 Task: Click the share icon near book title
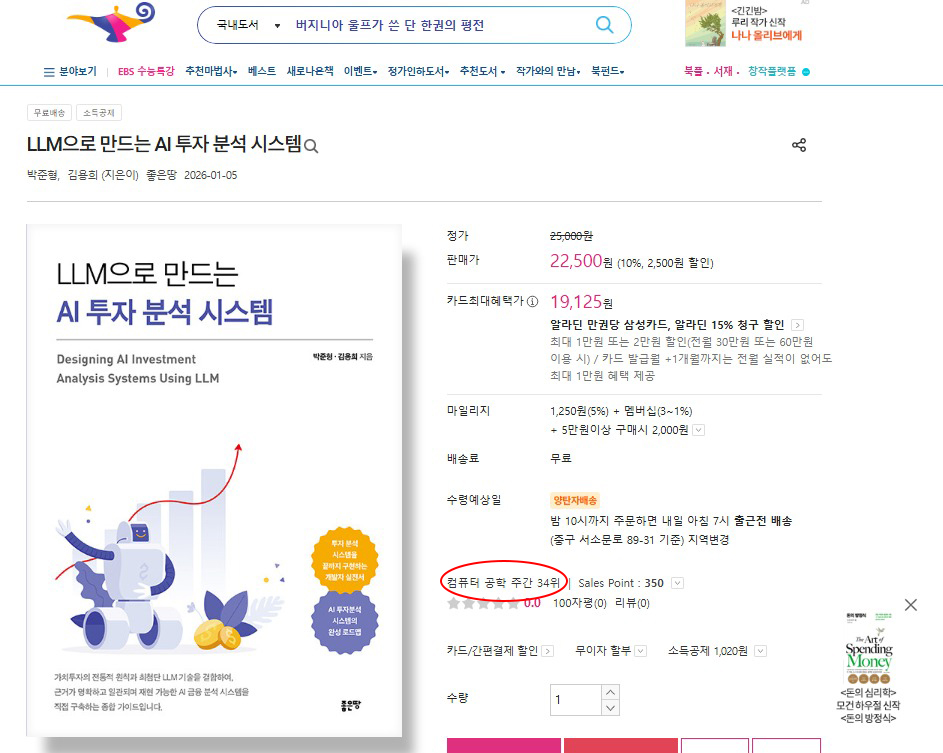point(799,145)
